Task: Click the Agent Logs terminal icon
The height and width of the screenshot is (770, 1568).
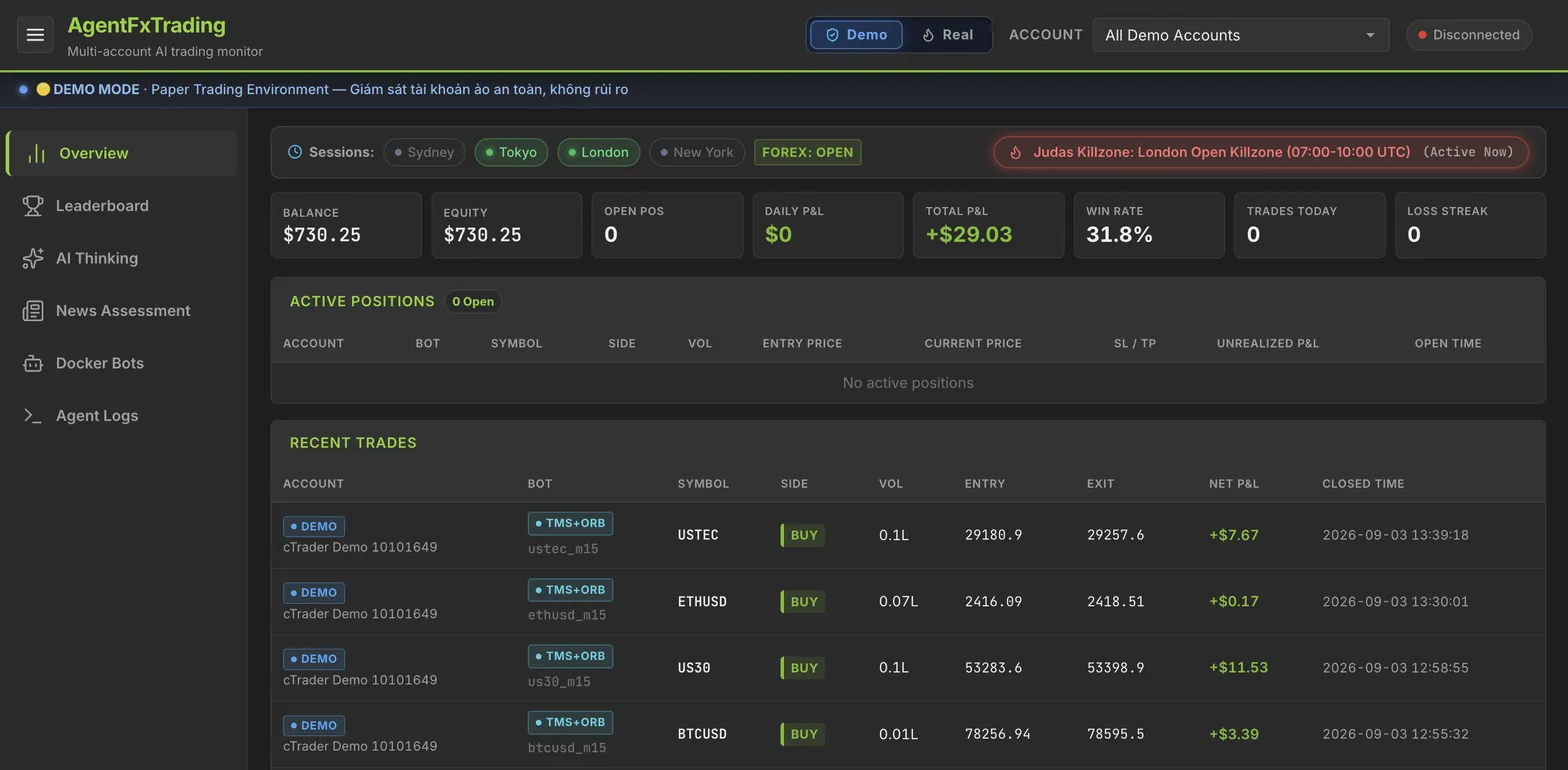Action: tap(33, 416)
